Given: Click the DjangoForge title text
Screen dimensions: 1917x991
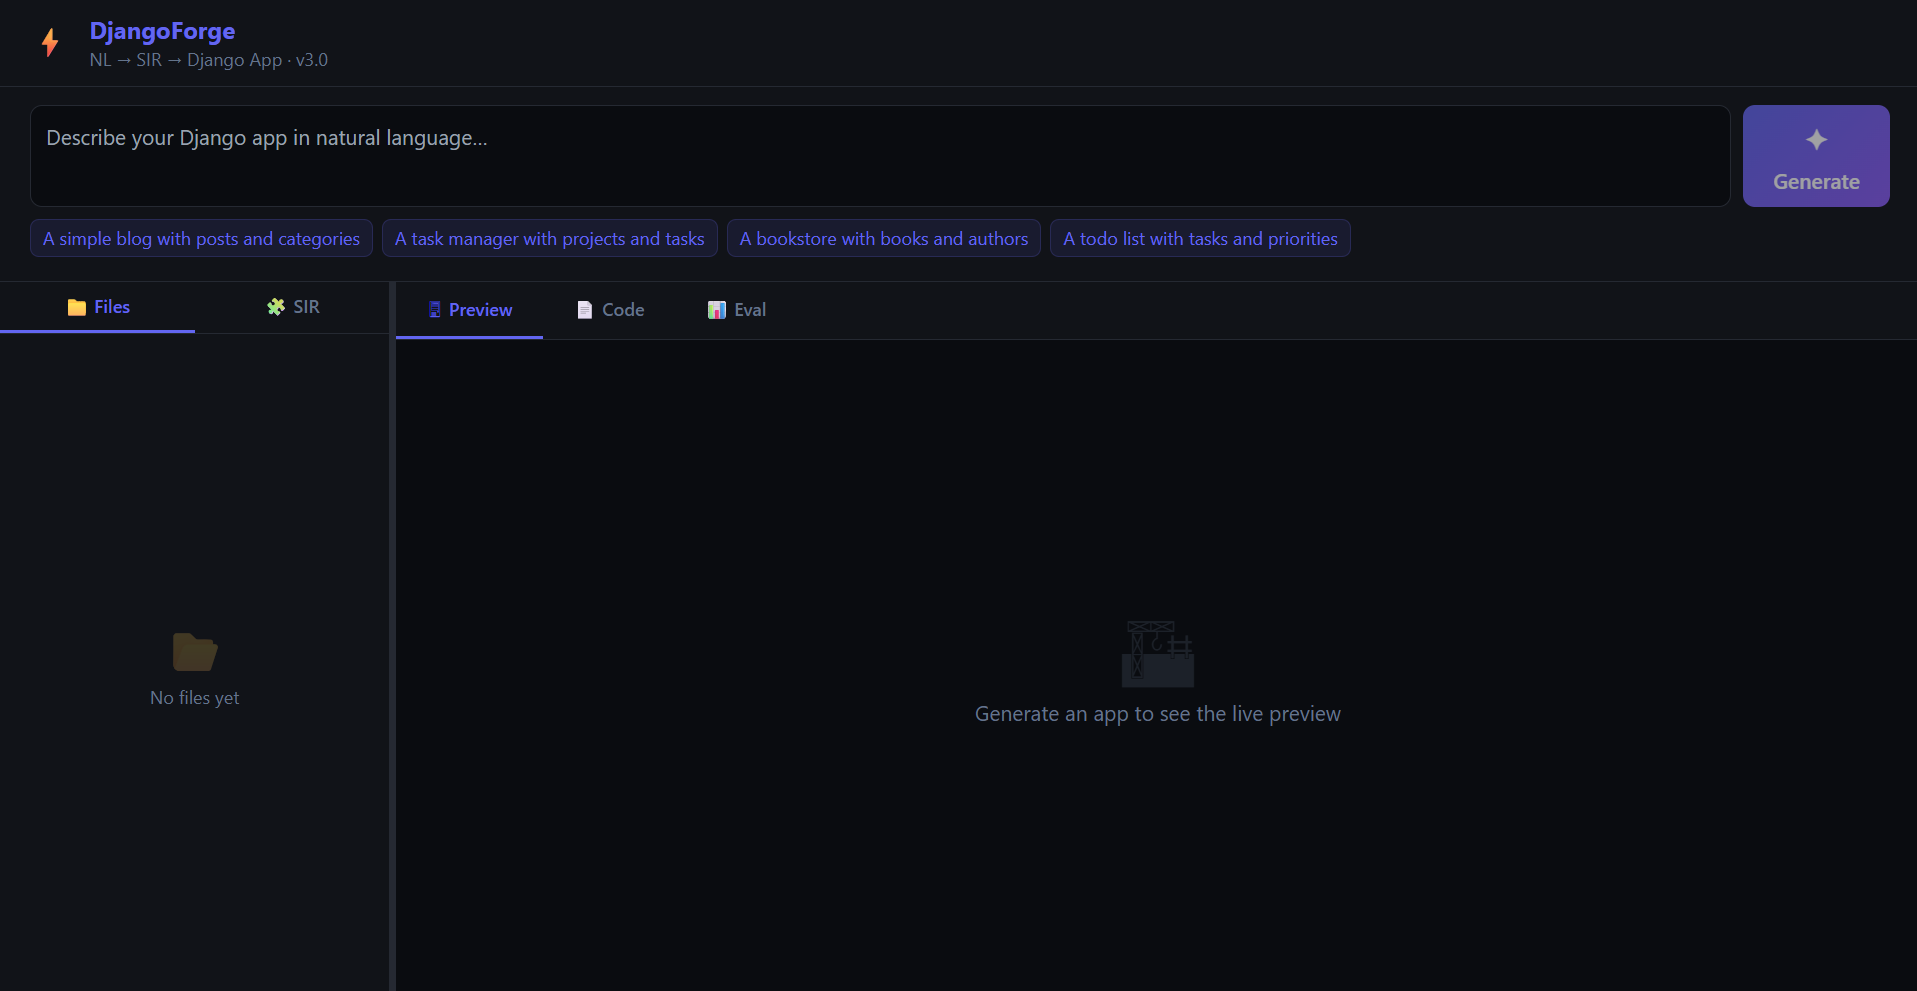Looking at the screenshot, I should point(162,31).
